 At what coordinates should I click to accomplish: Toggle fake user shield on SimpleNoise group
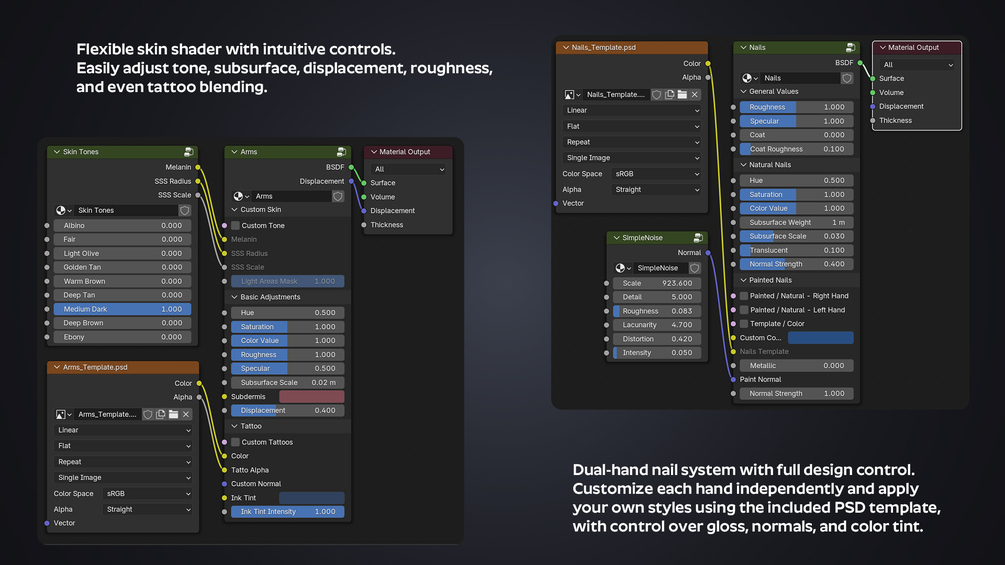click(x=695, y=268)
